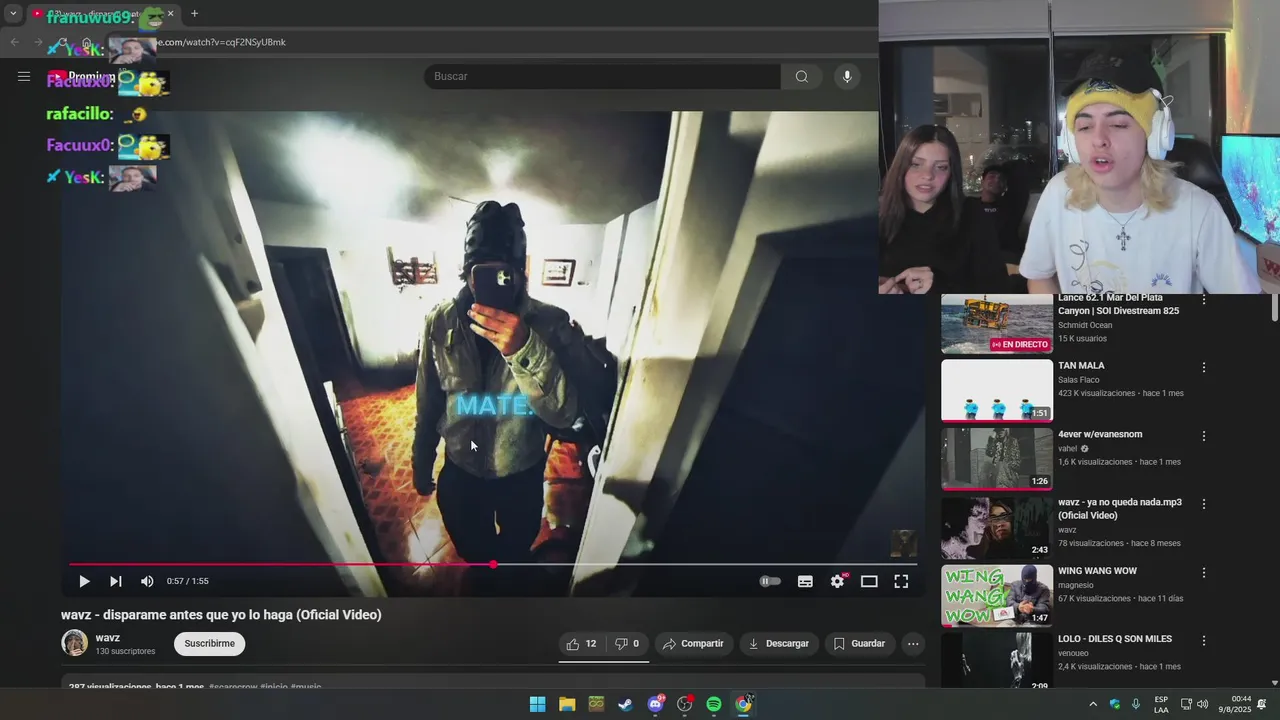Open notifications bell in taskbar
The image size is (1280, 720).
pos(1262,704)
